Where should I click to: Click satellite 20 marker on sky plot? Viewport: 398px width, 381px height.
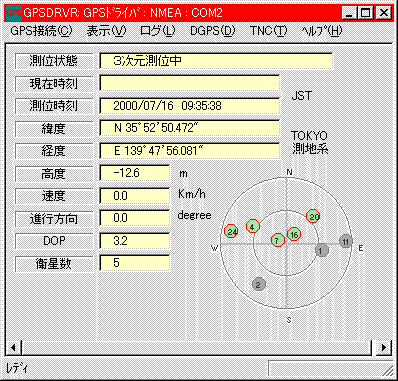click(313, 216)
